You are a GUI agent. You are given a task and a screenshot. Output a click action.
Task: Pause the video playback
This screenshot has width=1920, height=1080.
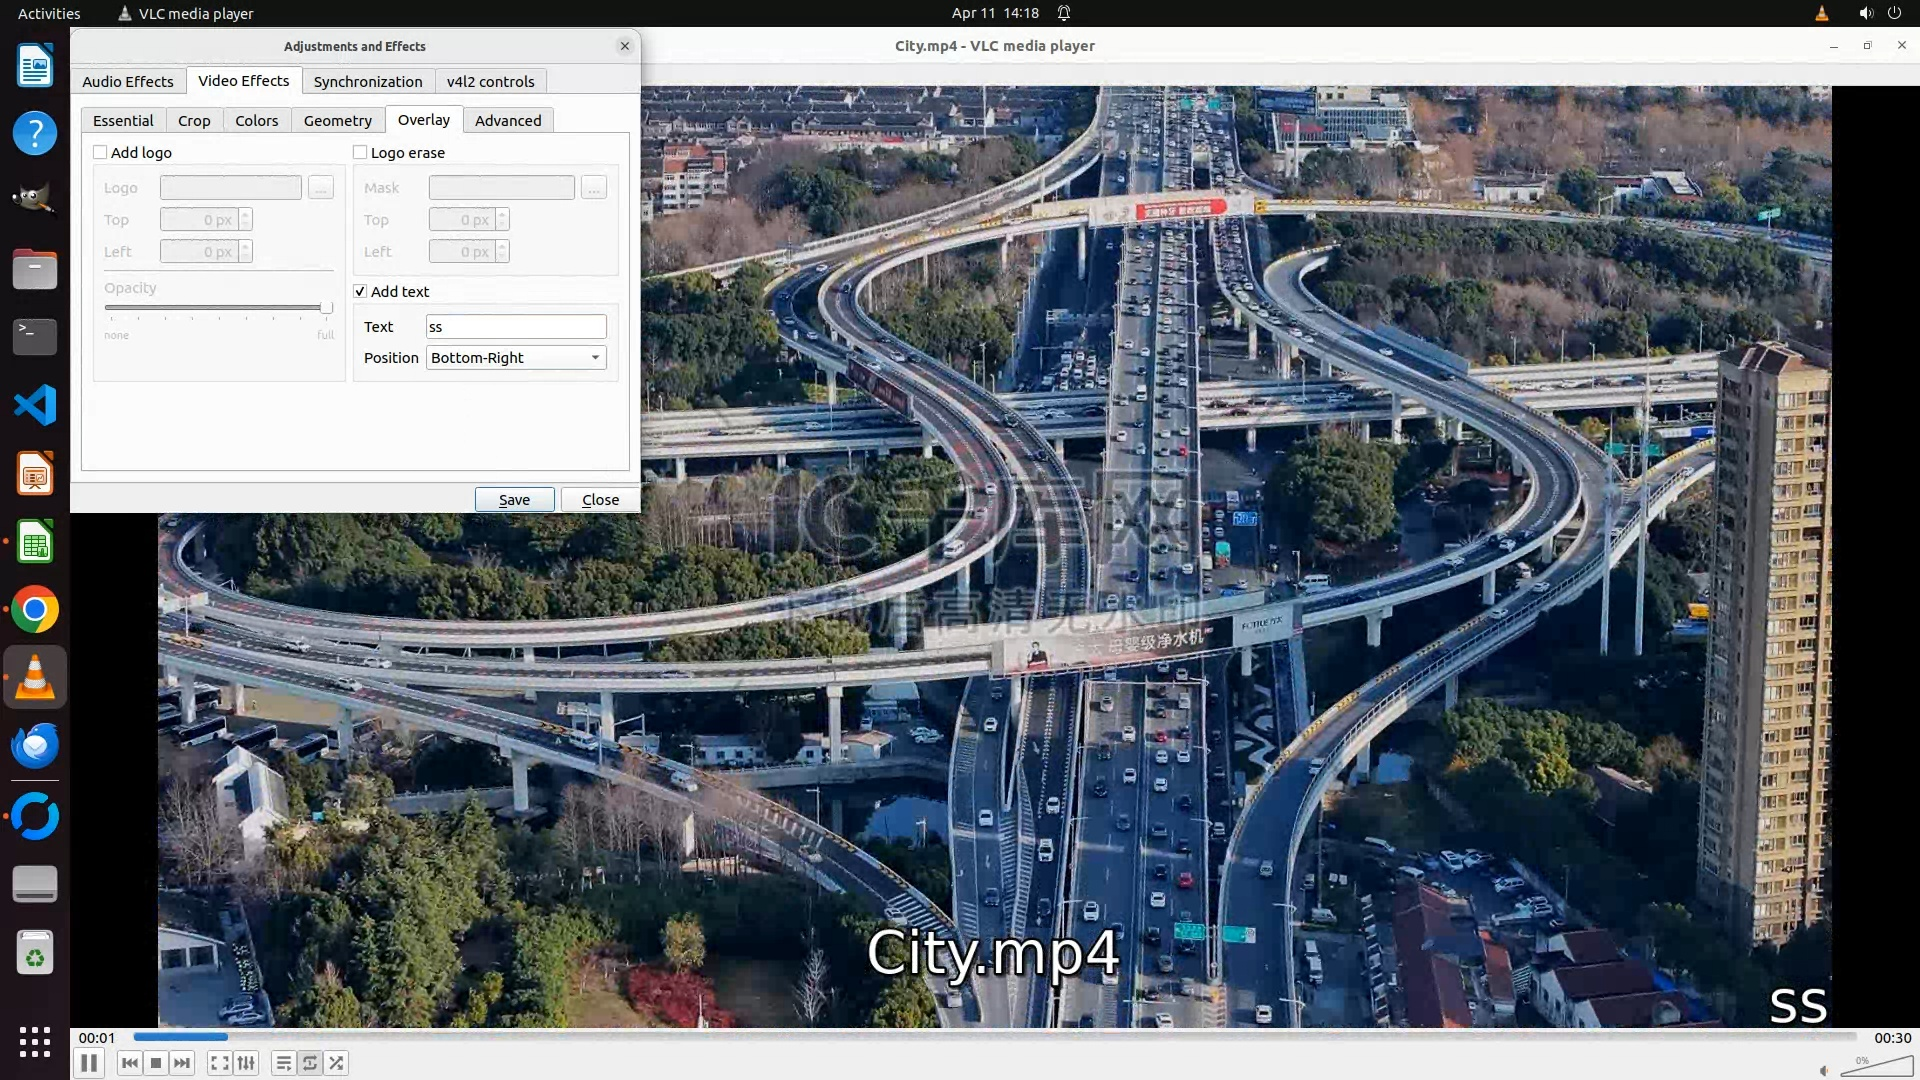pos(89,1063)
